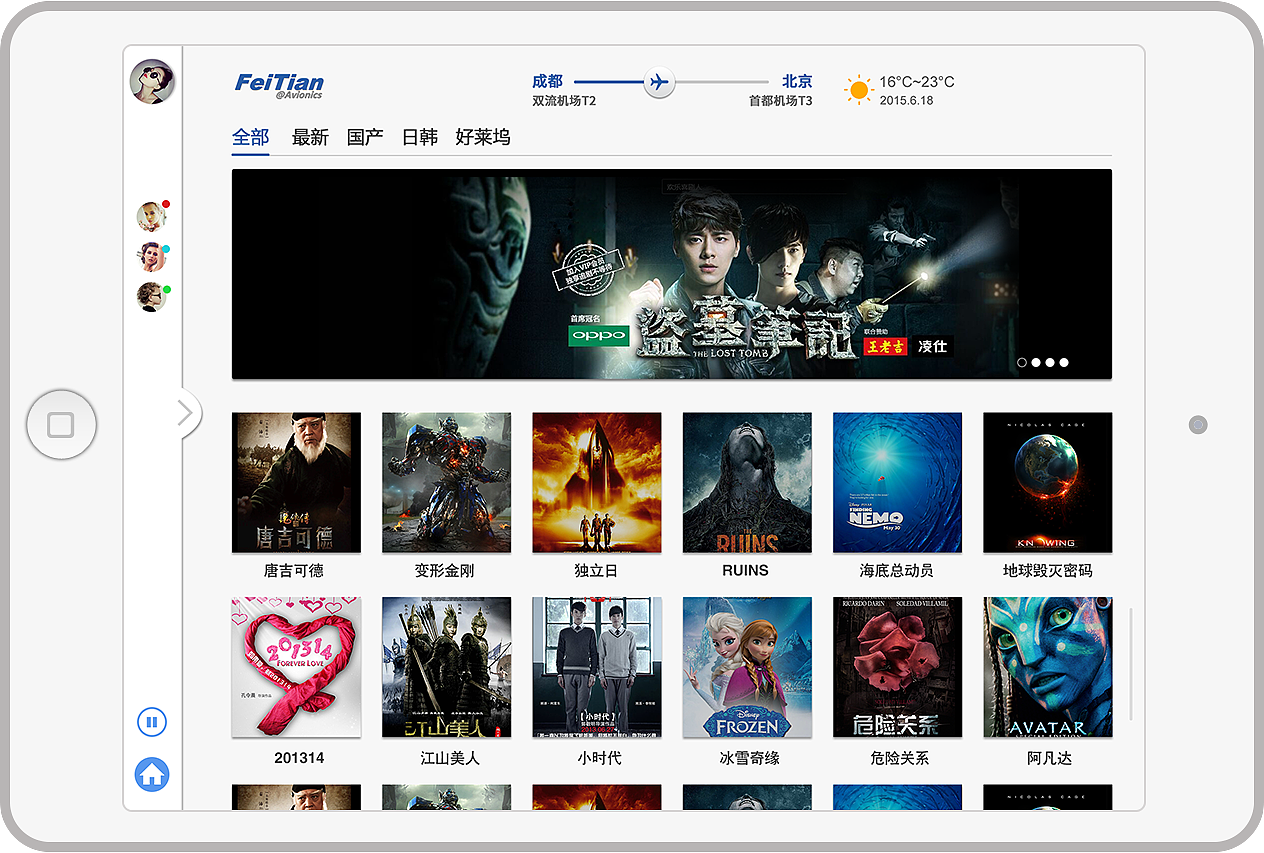Click the sun weather icon
The height and width of the screenshot is (853, 1264).
click(x=858, y=90)
